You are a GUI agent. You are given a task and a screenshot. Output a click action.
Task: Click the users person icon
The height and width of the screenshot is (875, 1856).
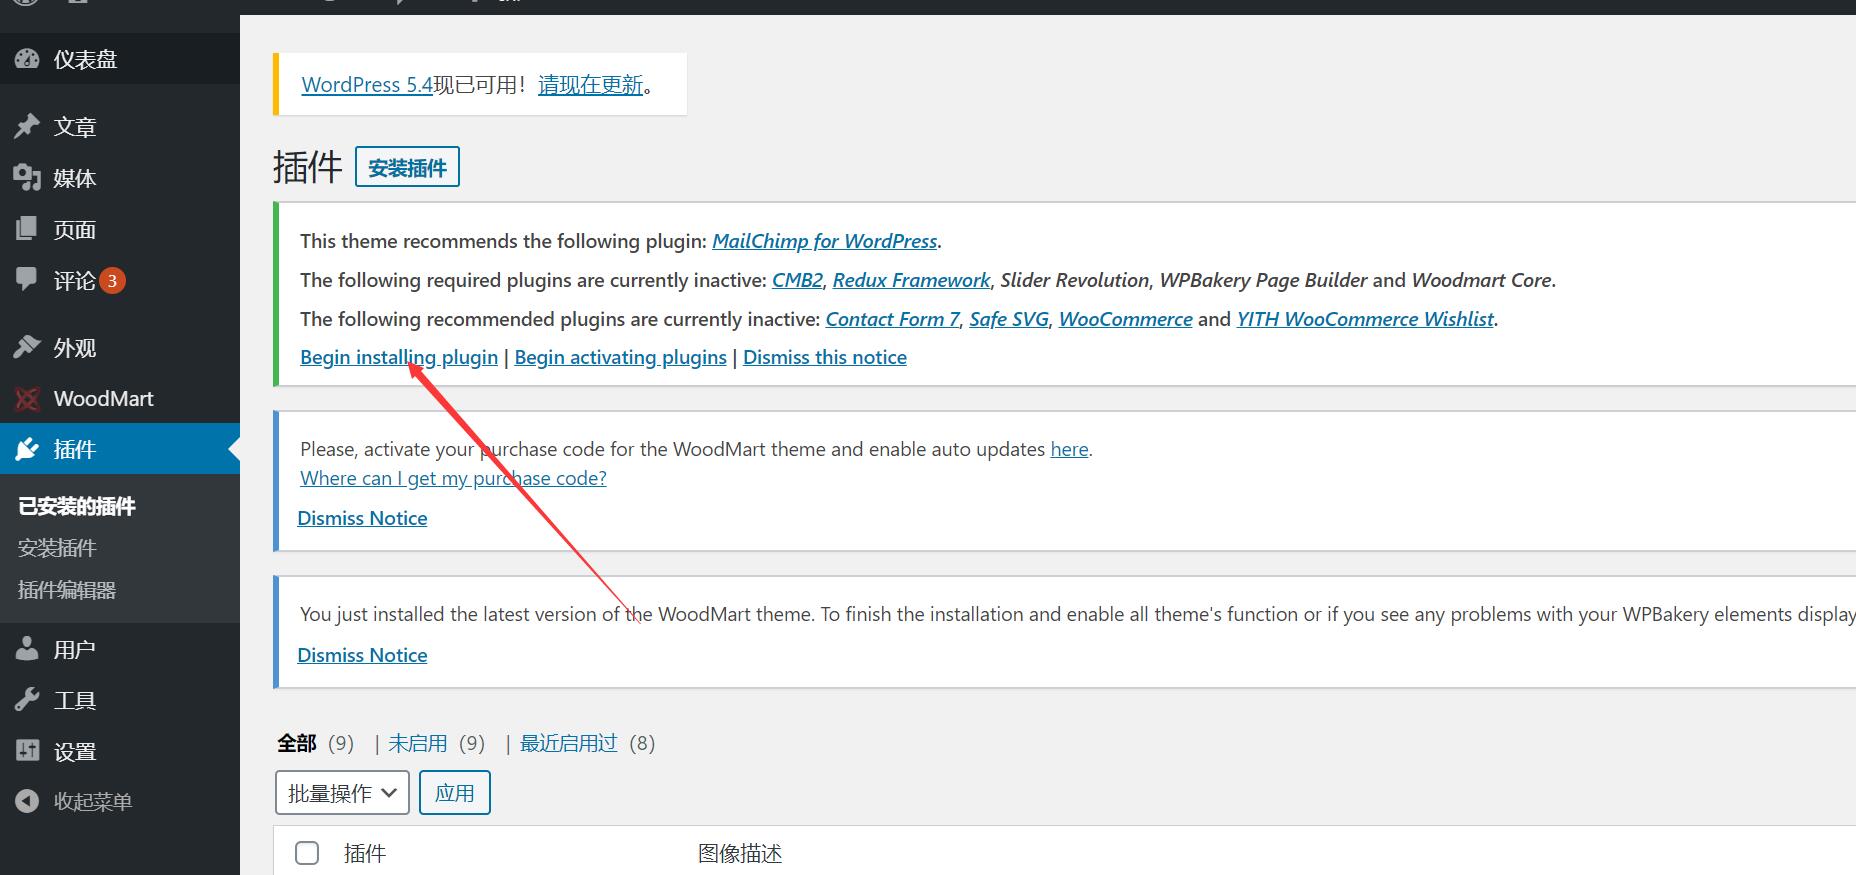pos(27,649)
